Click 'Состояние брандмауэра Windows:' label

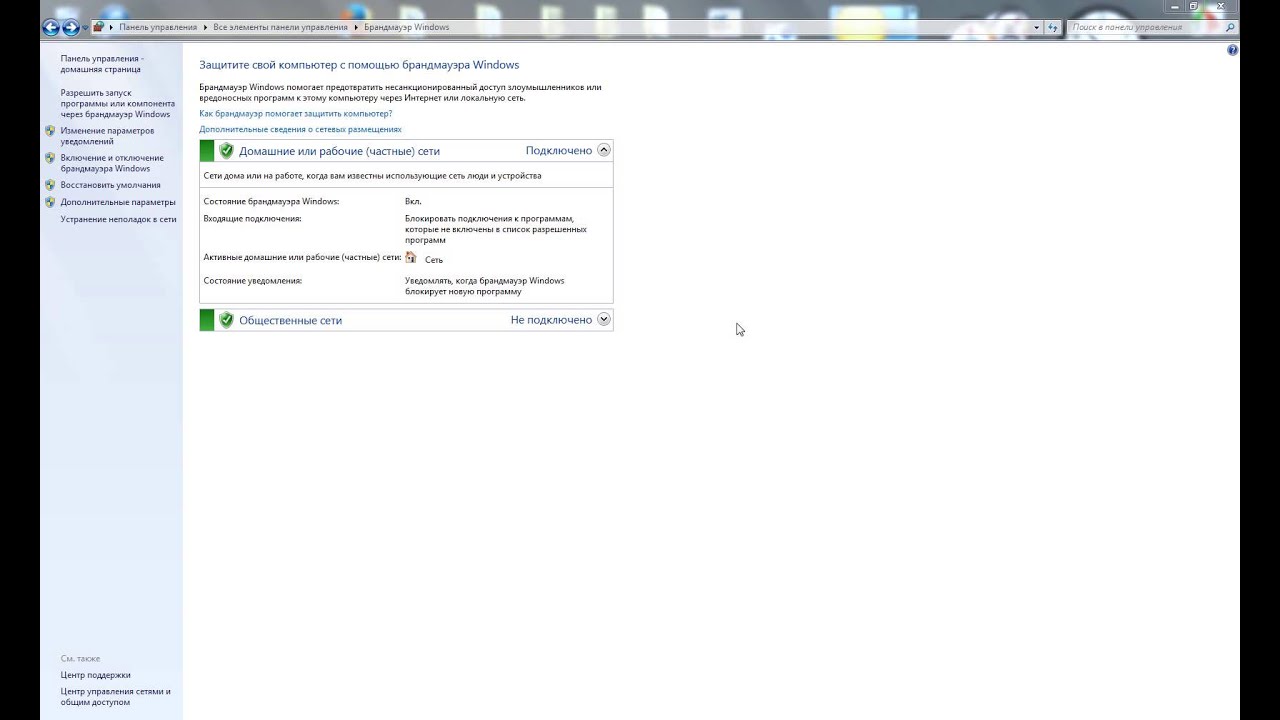coord(271,202)
